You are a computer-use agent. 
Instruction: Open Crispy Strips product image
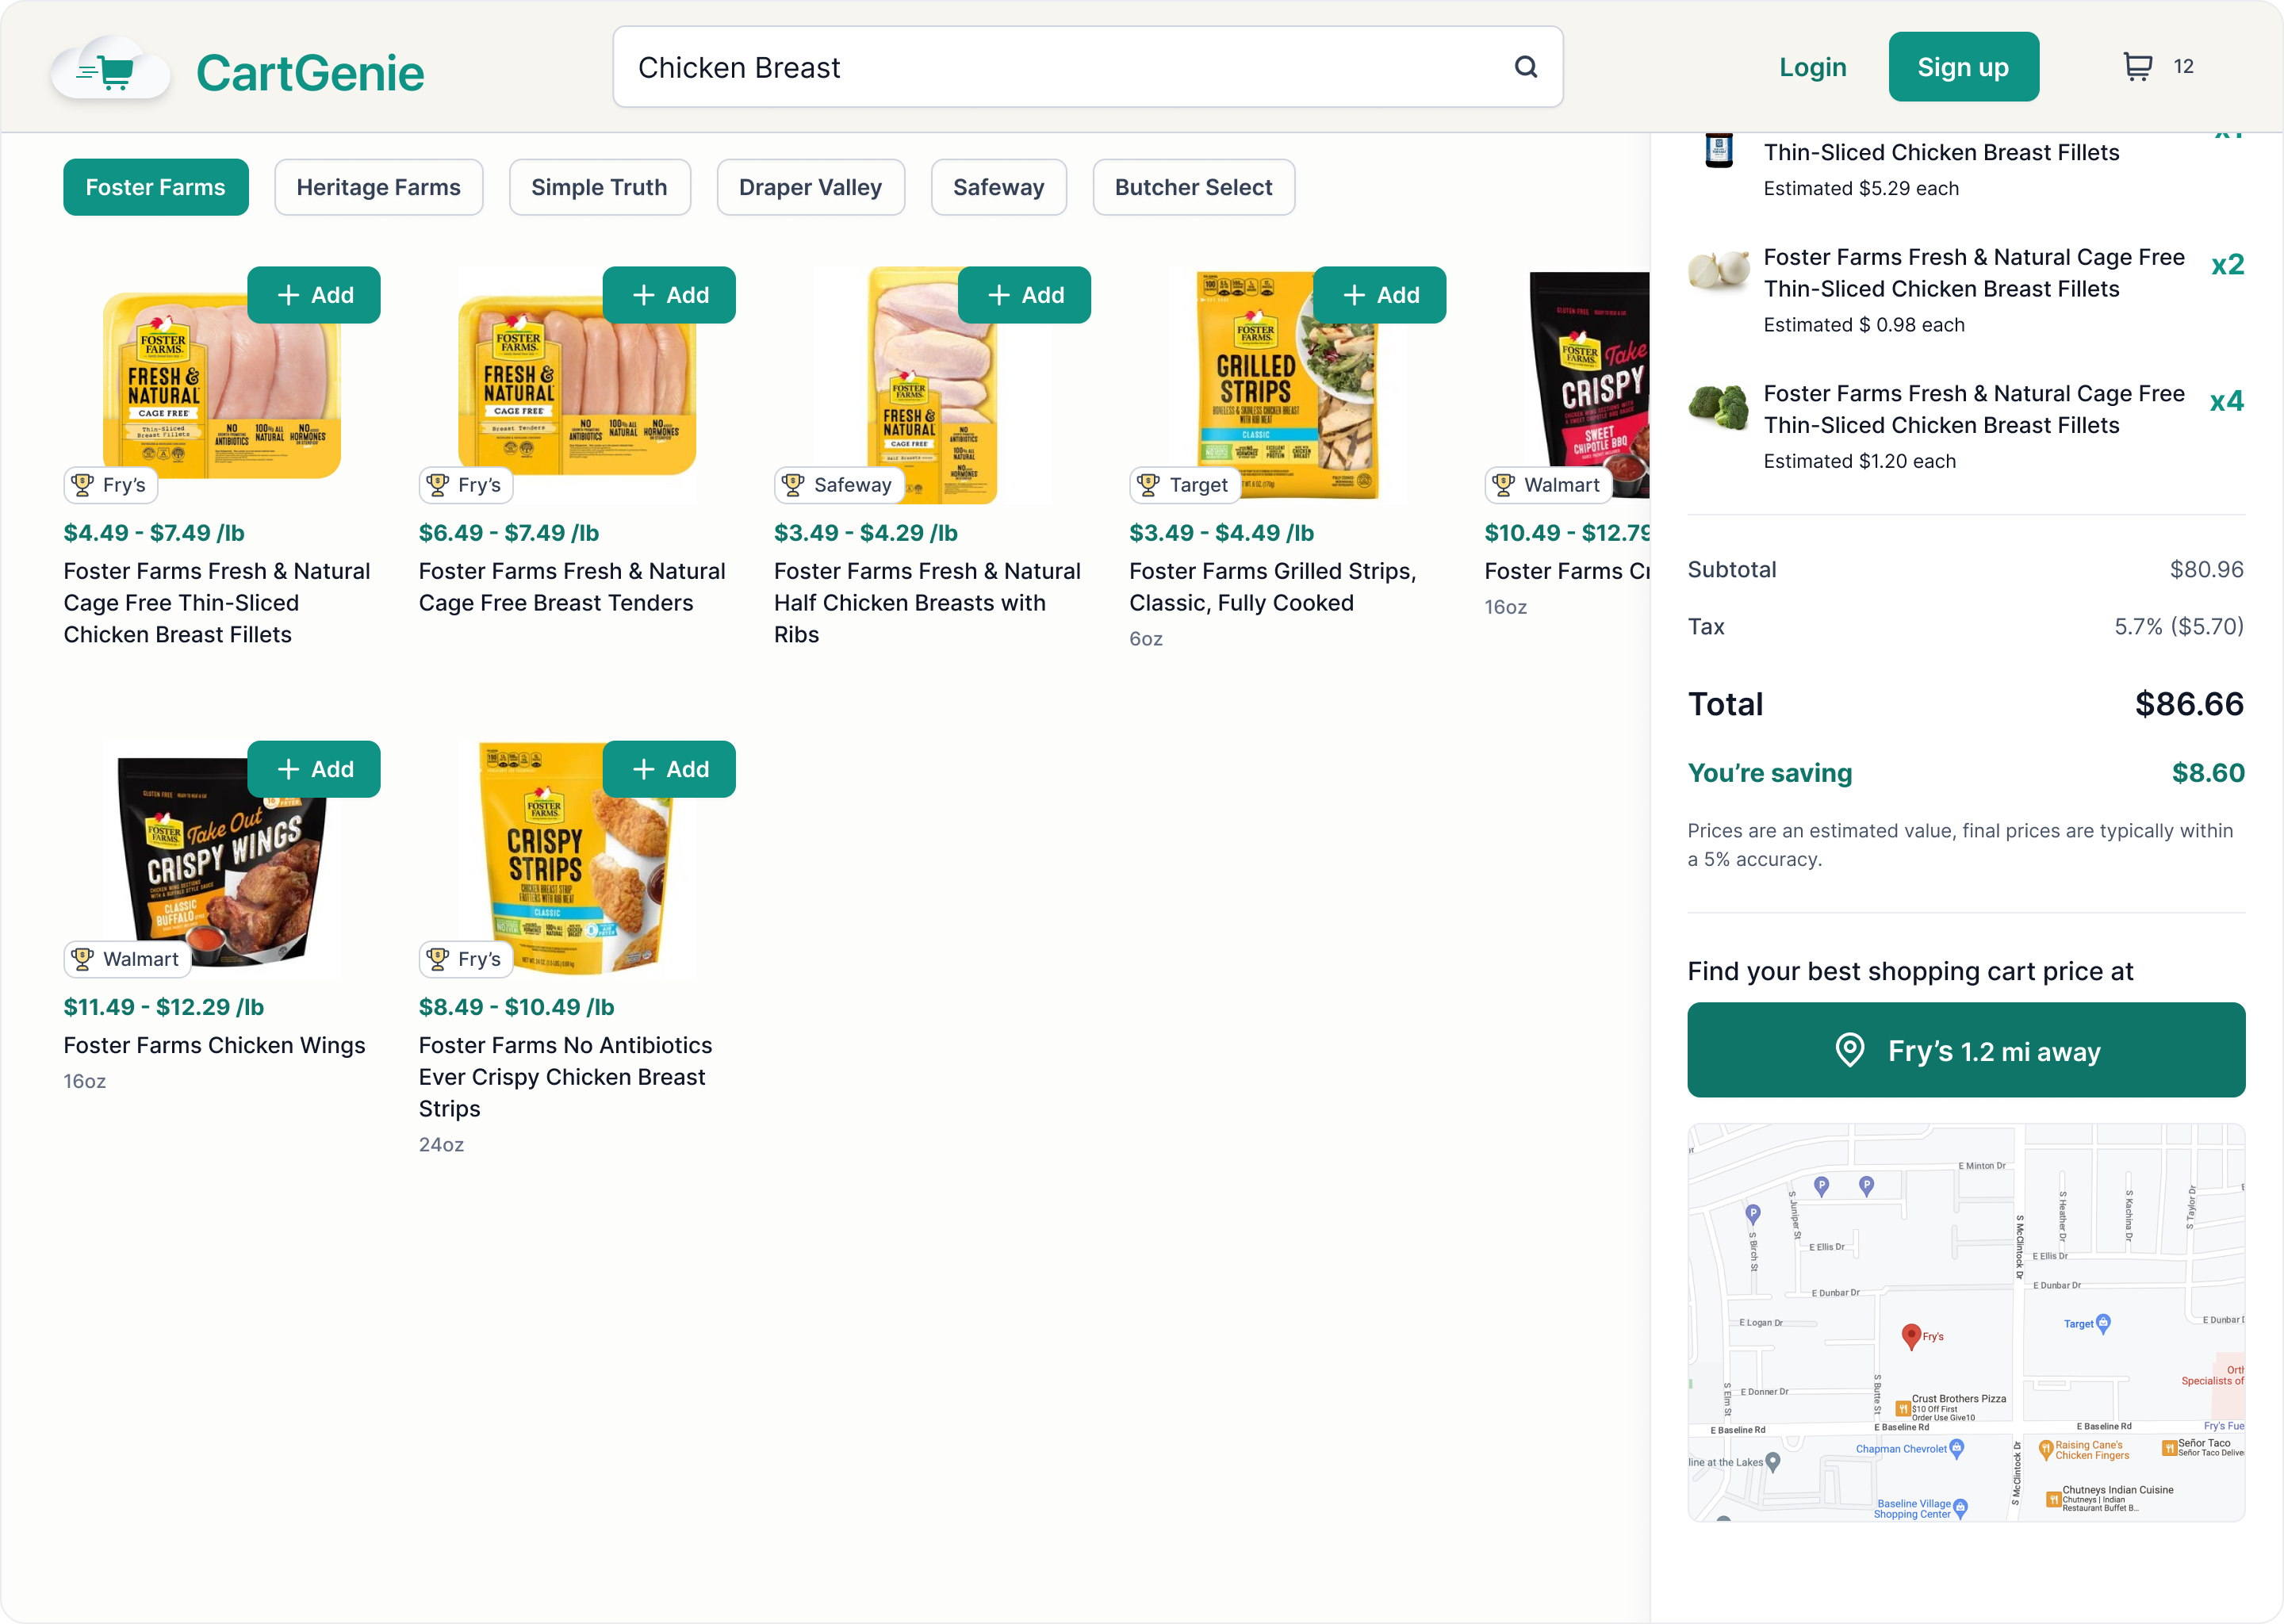point(577,857)
